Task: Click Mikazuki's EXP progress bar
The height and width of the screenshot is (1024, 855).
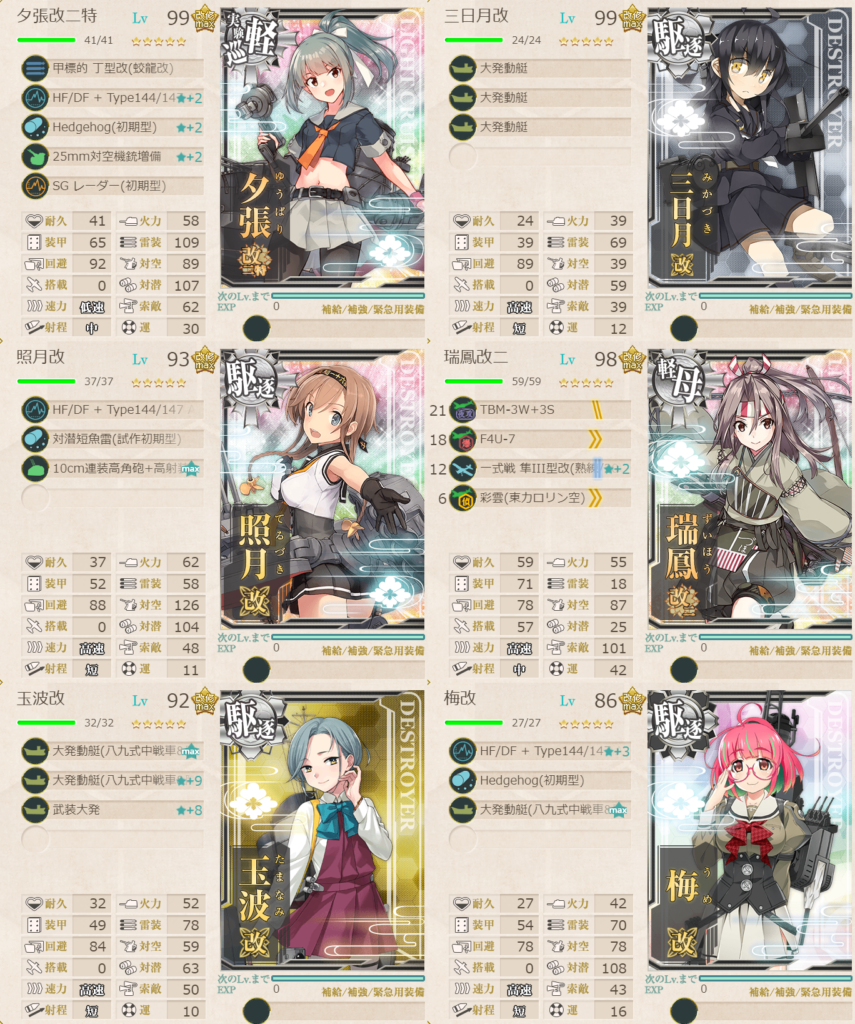Action: 775,296
